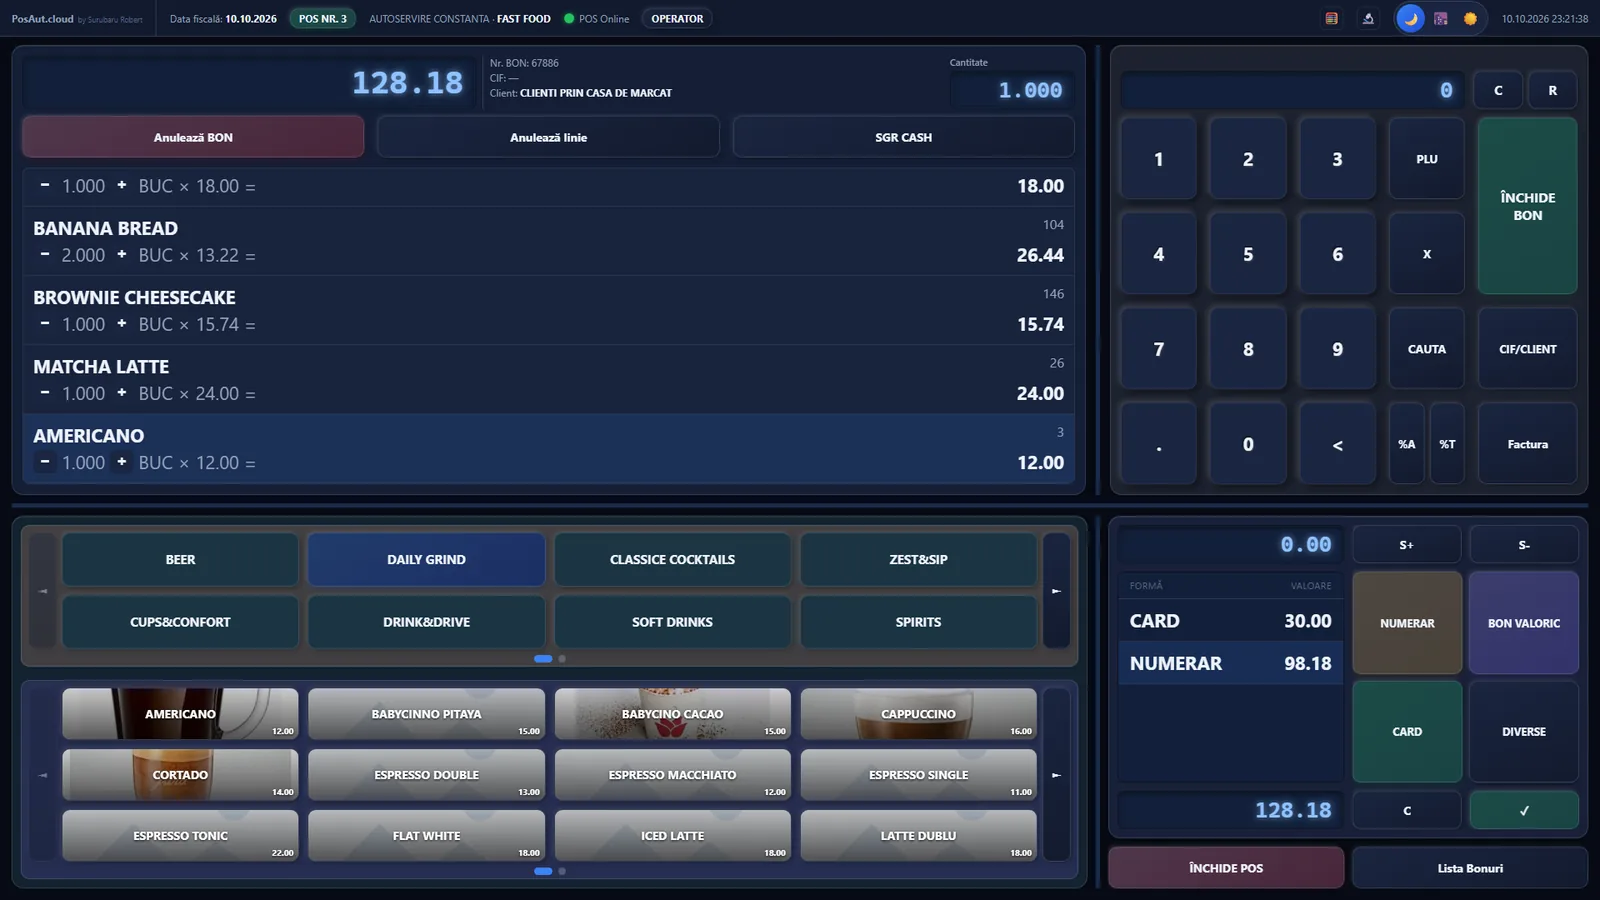Select NUMERAR payment method button
The height and width of the screenshot is (900, 1600).
point(1407,623)
